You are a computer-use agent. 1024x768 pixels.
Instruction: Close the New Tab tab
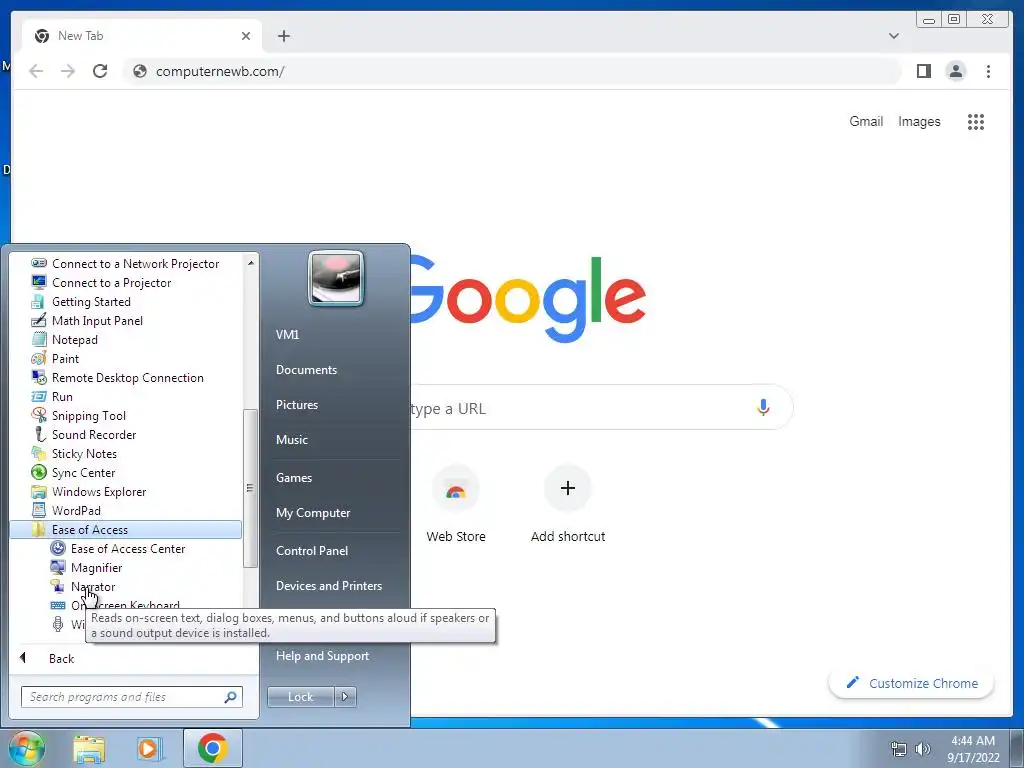click(x=246, y=36)
